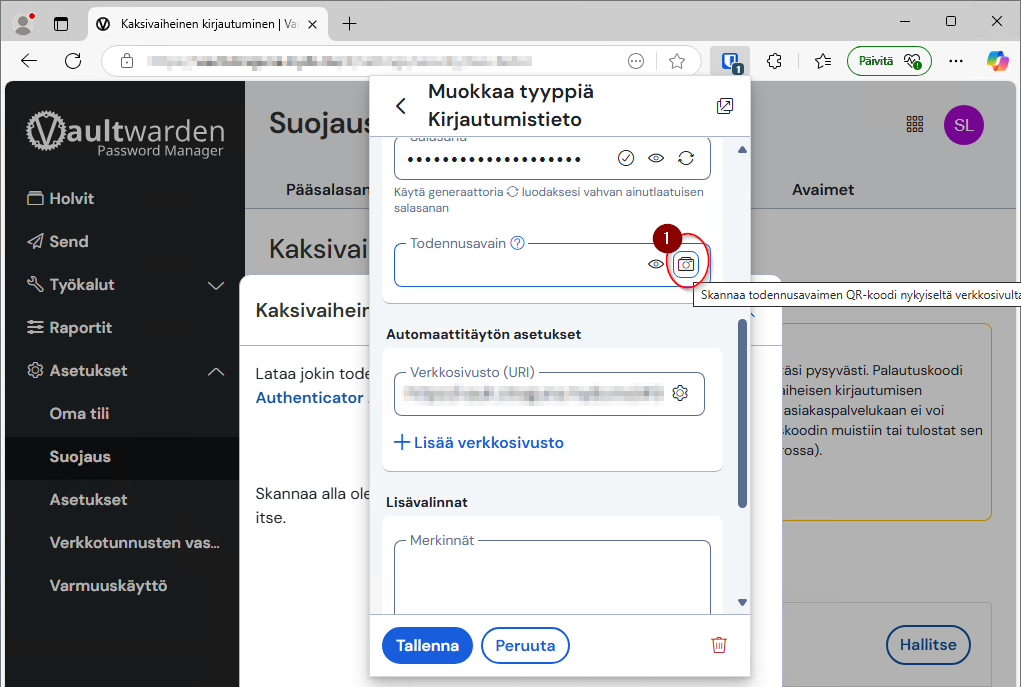Check if password has been exposed
The width and height of the screenshot is (1021, 687).
[x=626, y=158]
